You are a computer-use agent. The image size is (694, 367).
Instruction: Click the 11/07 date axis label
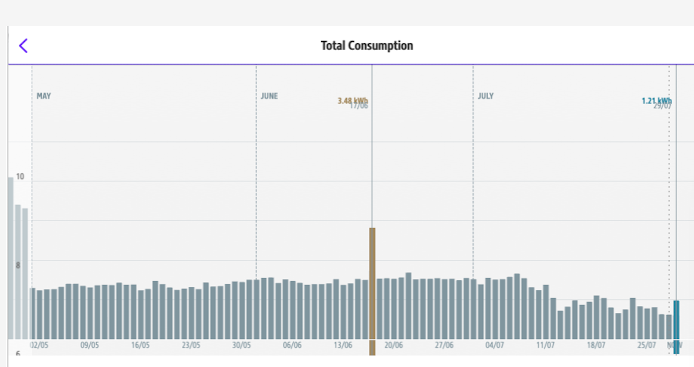pos(545,345)
